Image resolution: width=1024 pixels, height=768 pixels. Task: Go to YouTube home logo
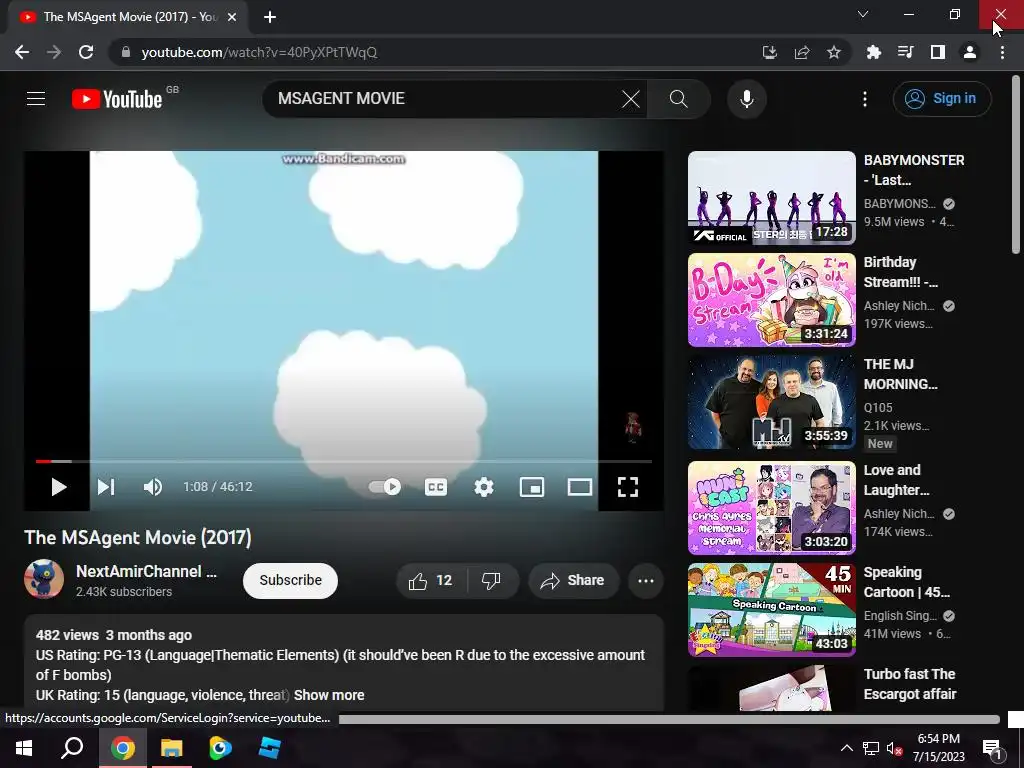[118, 99]
